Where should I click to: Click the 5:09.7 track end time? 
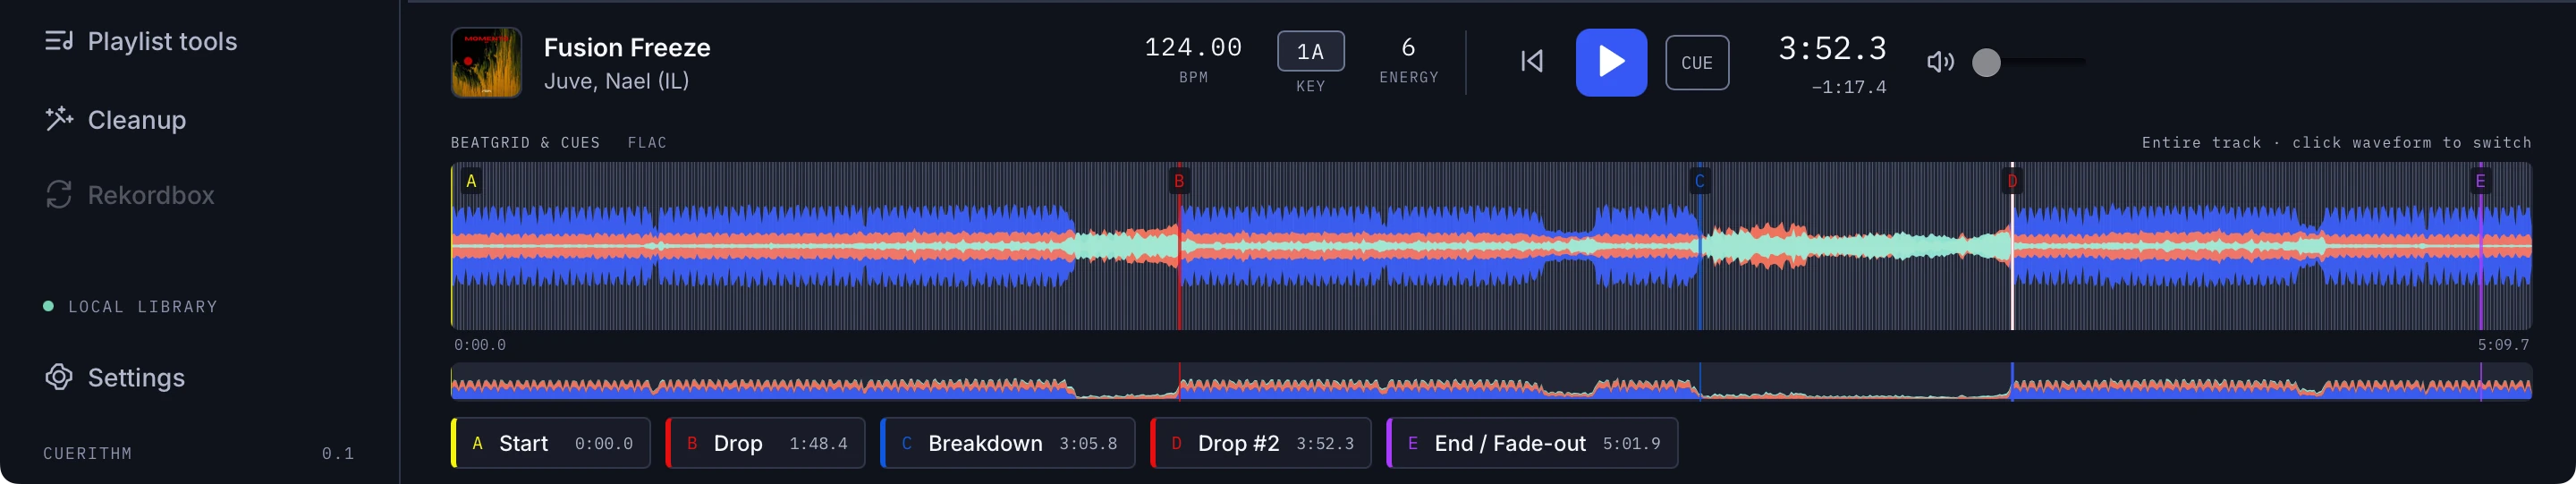[2503, 345]
